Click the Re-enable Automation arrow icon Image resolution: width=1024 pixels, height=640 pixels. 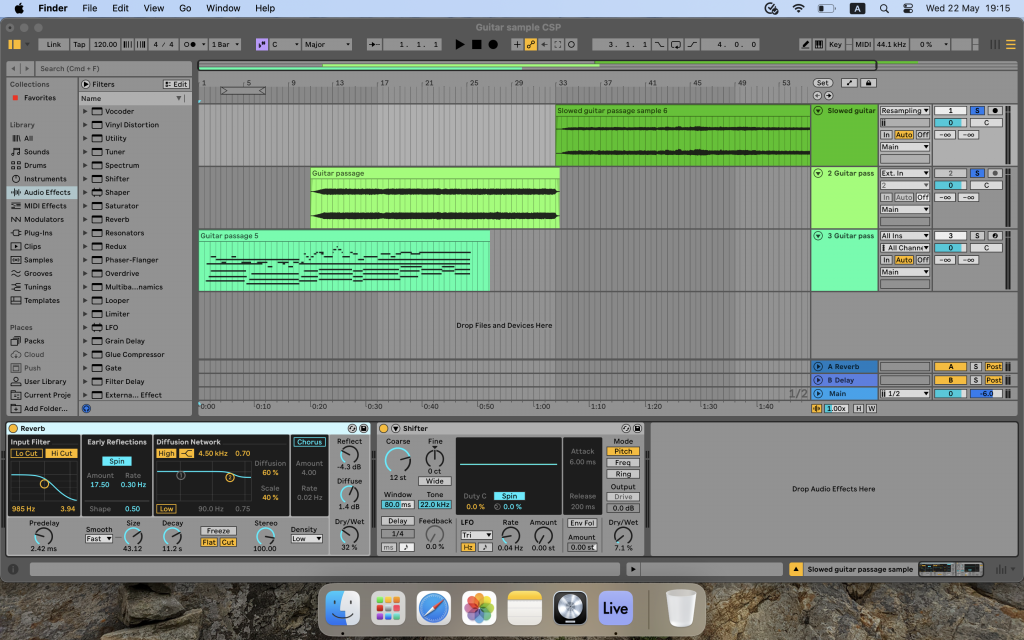[544, 44]
